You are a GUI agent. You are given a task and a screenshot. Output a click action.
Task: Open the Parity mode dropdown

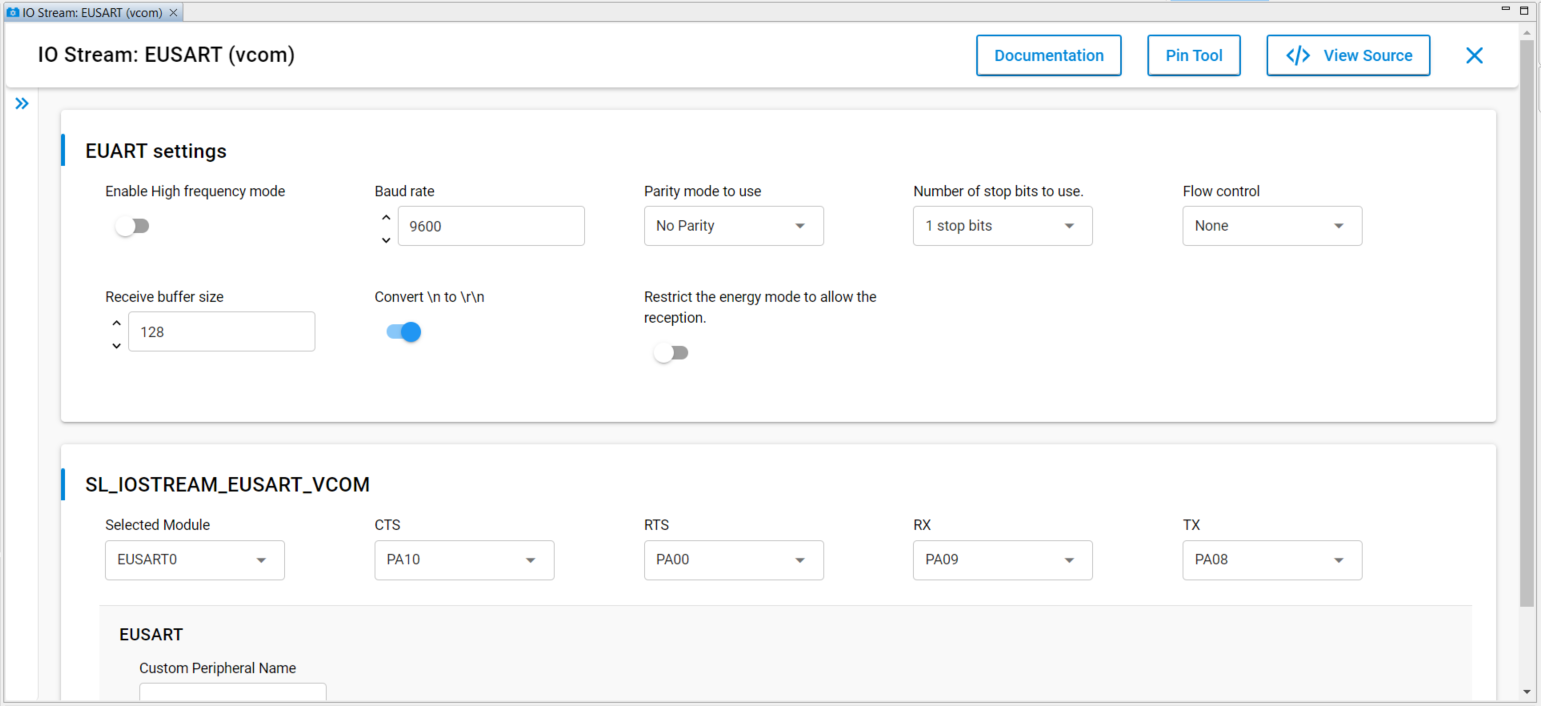(x=733, y=226)
